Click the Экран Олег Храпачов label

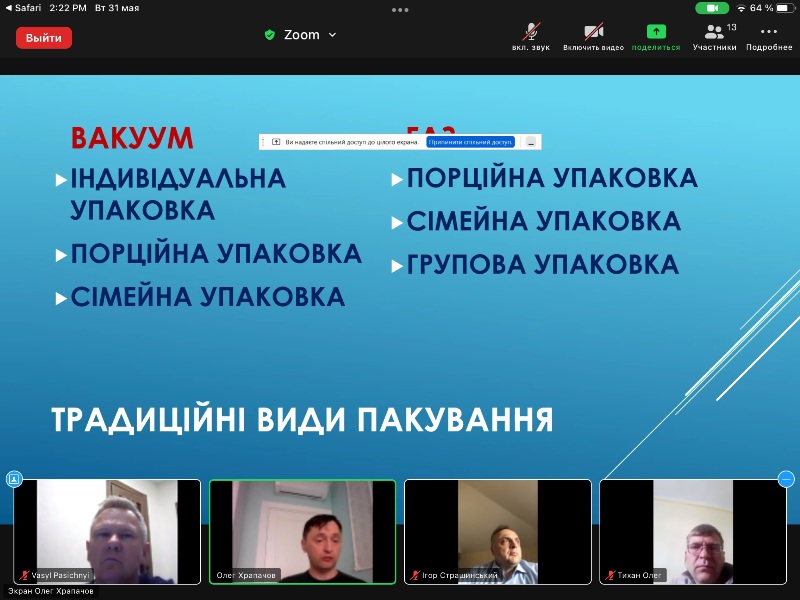click(x=51, y=591)
